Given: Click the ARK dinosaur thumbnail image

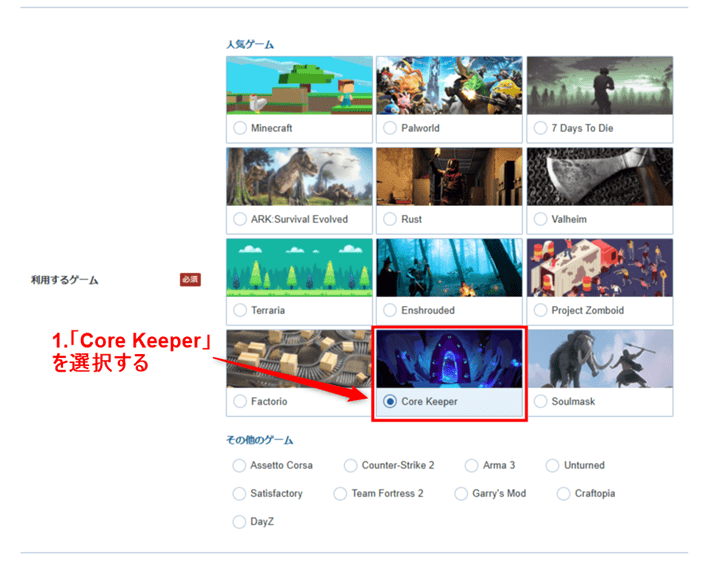Looking at the screenshot, I should [299, 176].
